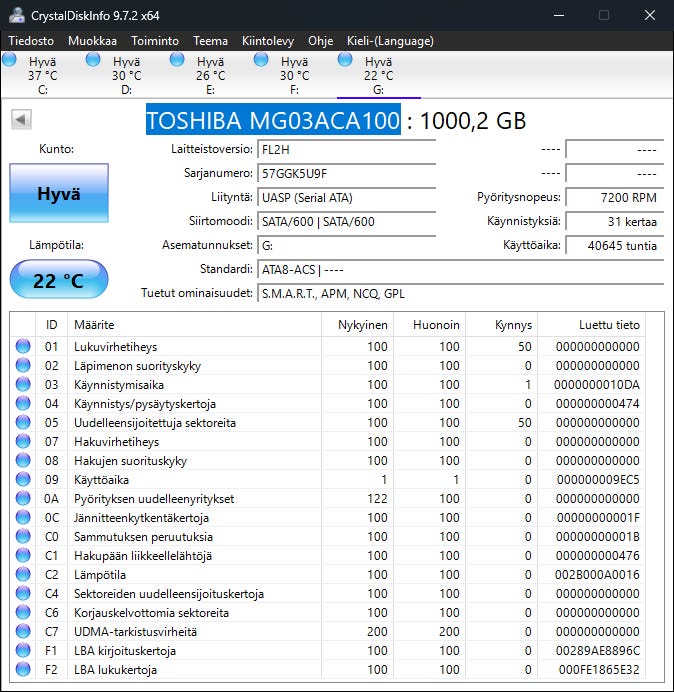This screenshot has height=692, width=674.
Task: Click the Määrite column header
Action: [x=94, y=325]
